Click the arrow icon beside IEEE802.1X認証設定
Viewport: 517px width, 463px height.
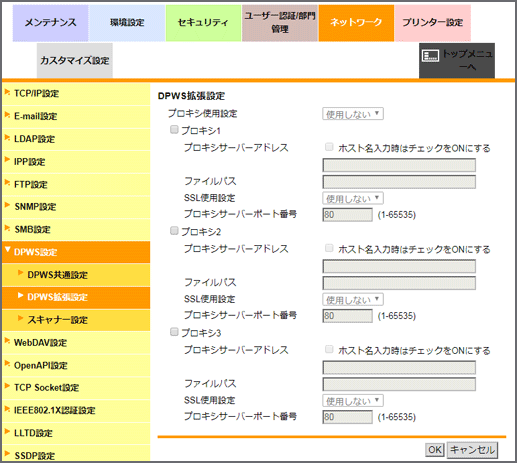pyautogui.click(x=7, y=409)
